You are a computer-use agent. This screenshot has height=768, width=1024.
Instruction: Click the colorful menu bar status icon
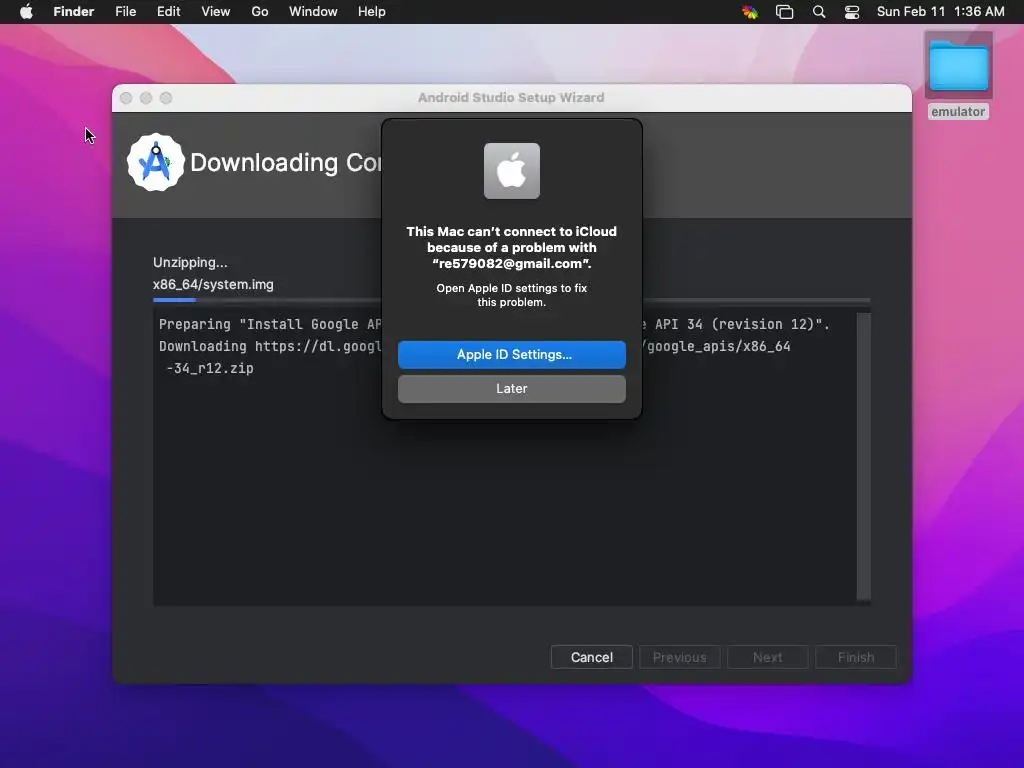(750, 12)
